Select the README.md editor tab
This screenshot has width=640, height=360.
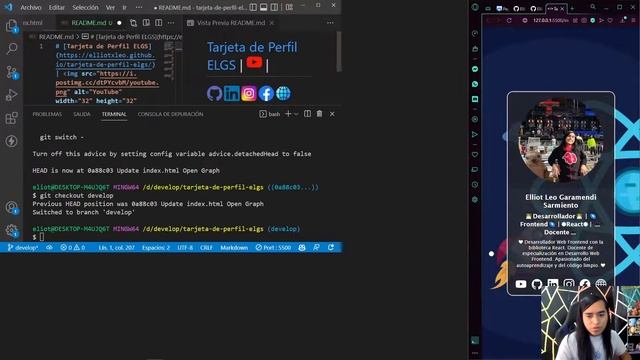coord(91,23)
